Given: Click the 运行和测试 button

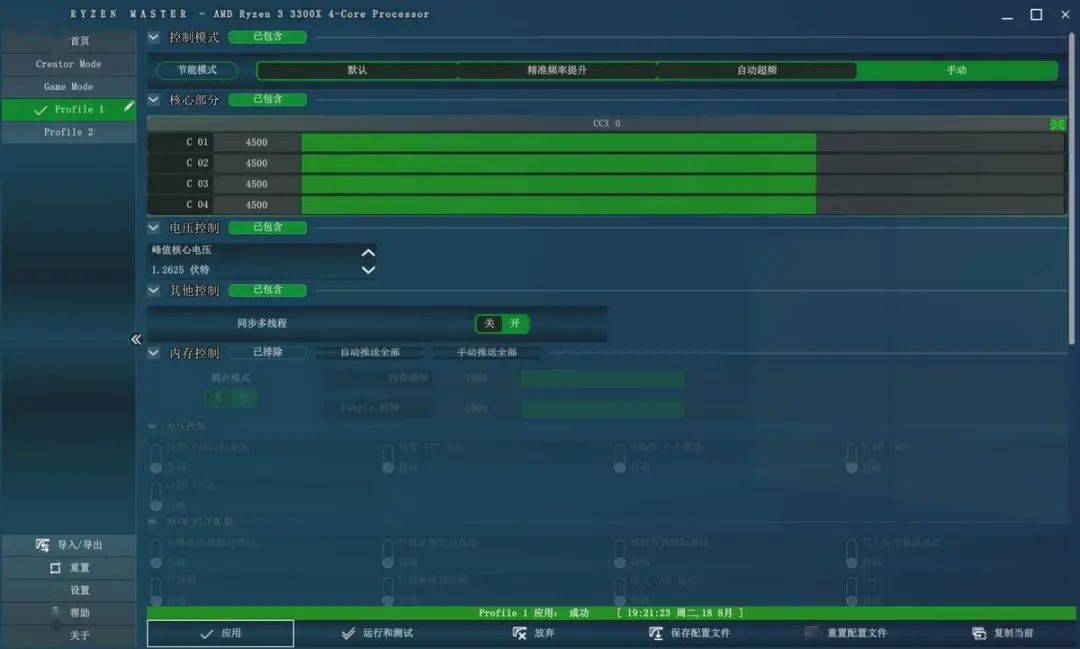Looking at the screenshot, I should [x=377, y=633].
